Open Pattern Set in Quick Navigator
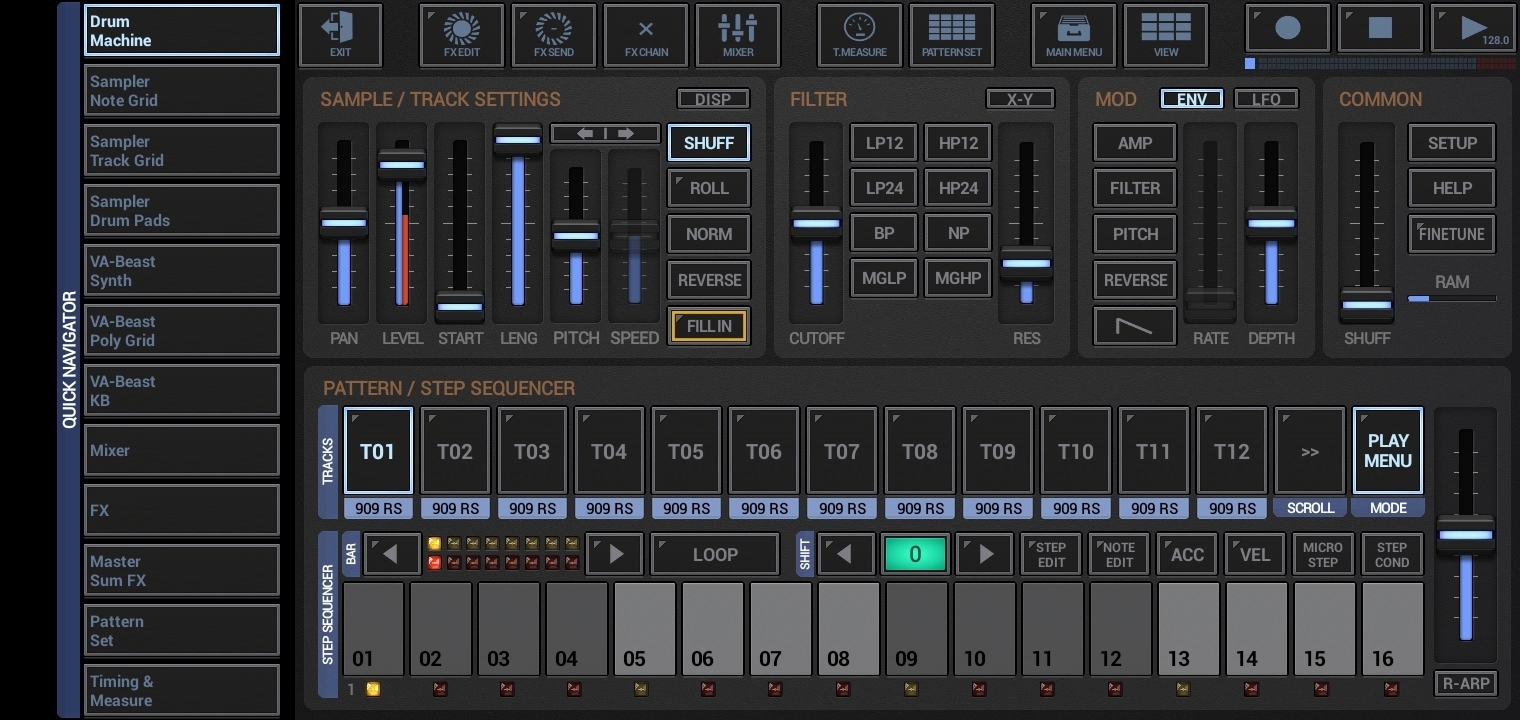Viewport: 1520px width, 720px height. coord(182,631)
